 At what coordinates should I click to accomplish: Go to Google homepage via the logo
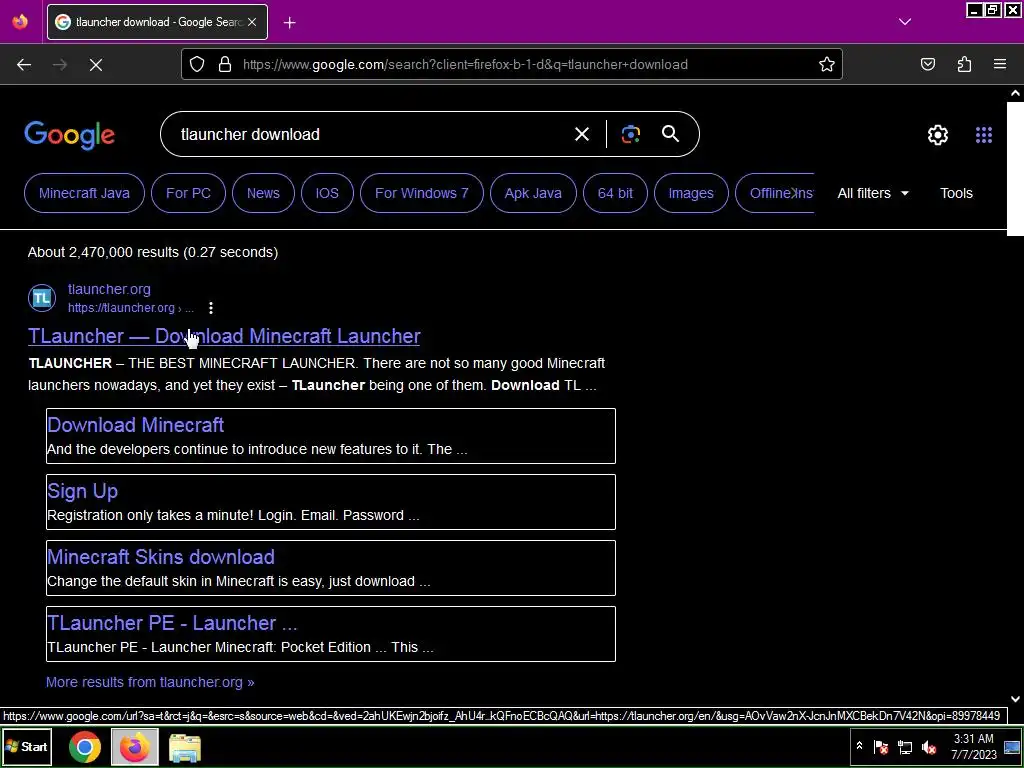(69, 135)
